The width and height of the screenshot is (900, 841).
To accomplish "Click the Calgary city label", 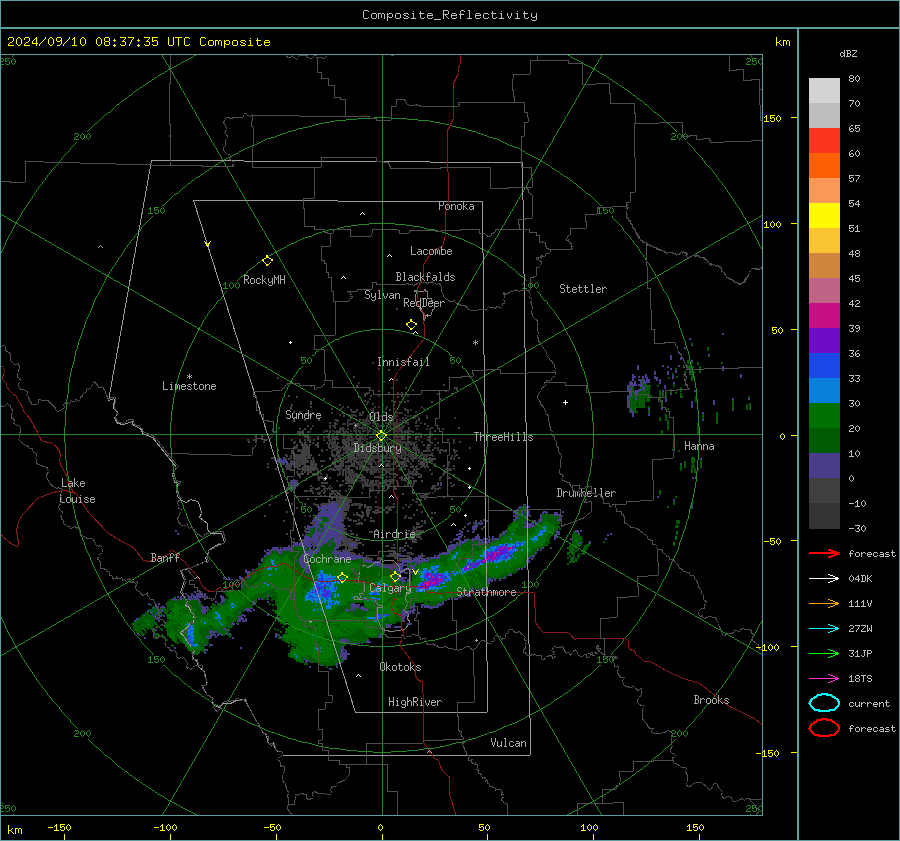I will pyautogui.click(x=390, y=588).
